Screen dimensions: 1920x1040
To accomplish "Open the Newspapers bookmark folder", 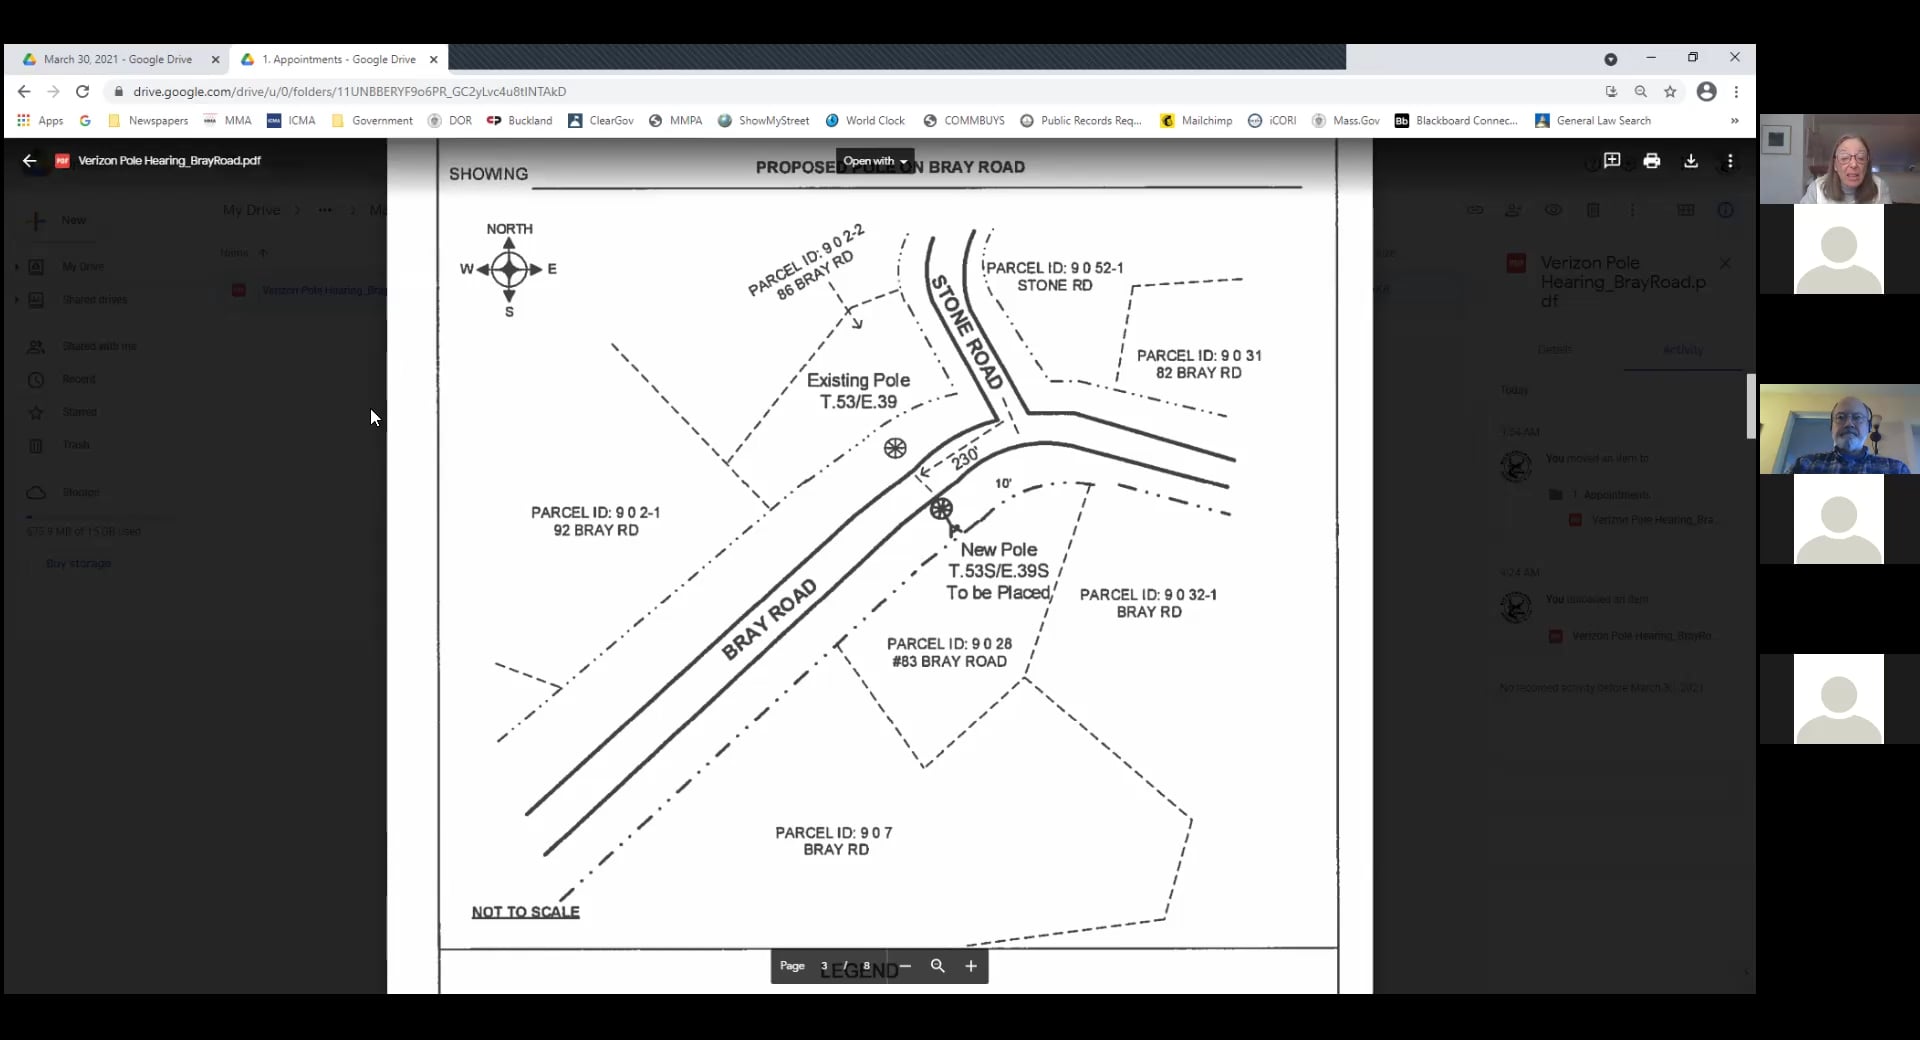I will coord(148,120).
